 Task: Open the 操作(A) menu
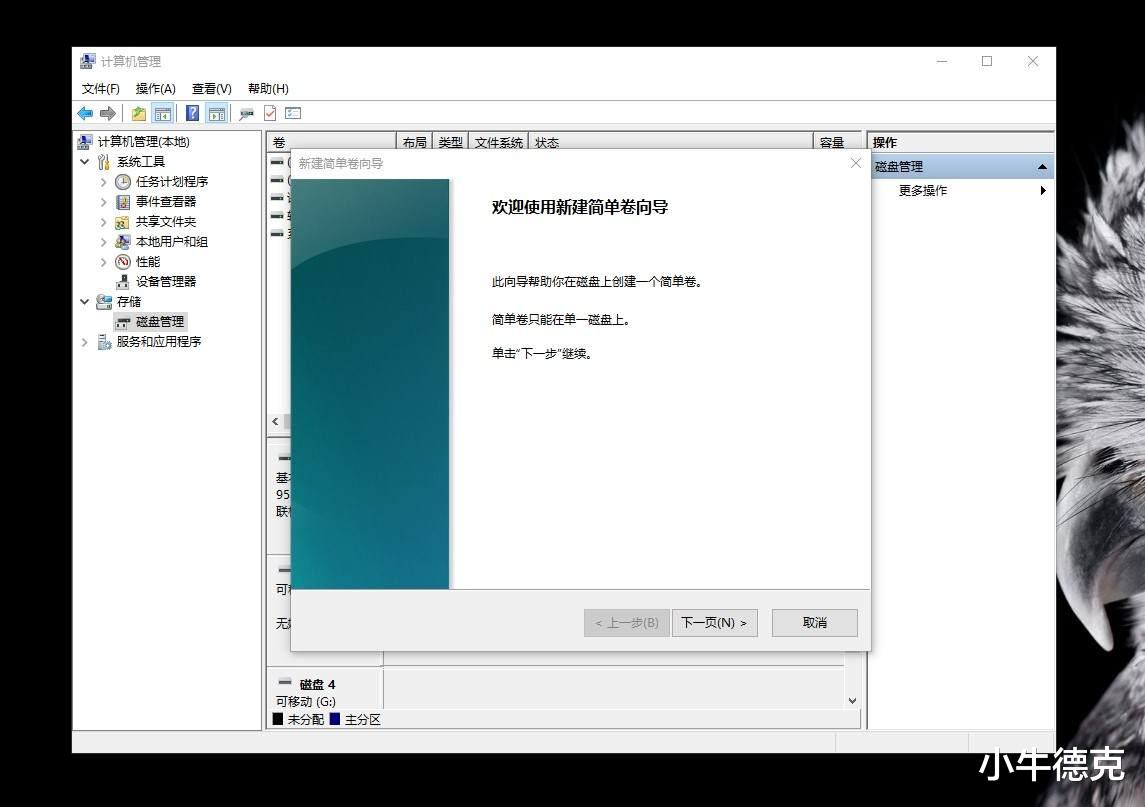pyautogui.click(x=155, y=88)
